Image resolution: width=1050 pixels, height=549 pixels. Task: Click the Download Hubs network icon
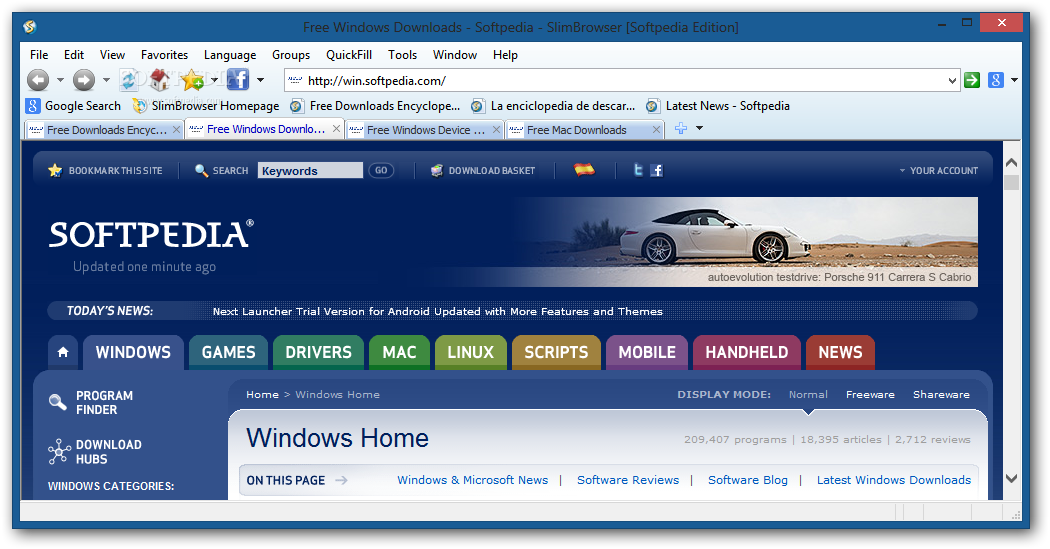59,451
